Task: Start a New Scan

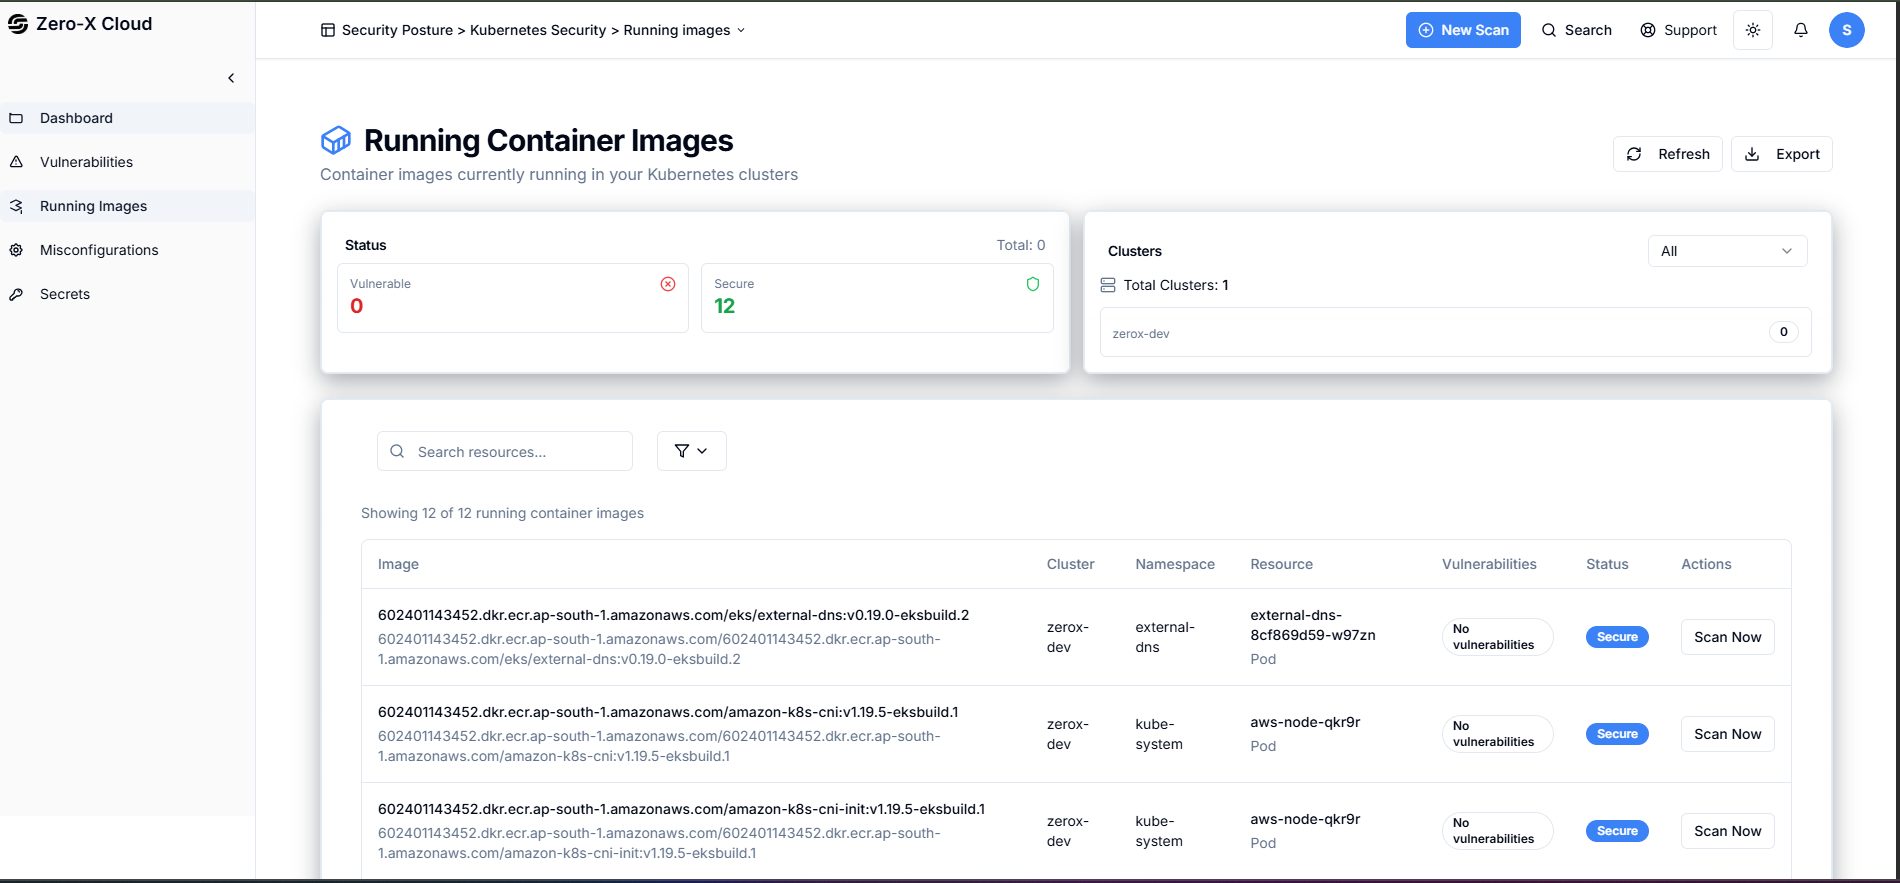Action: [x=1463, y=30]
